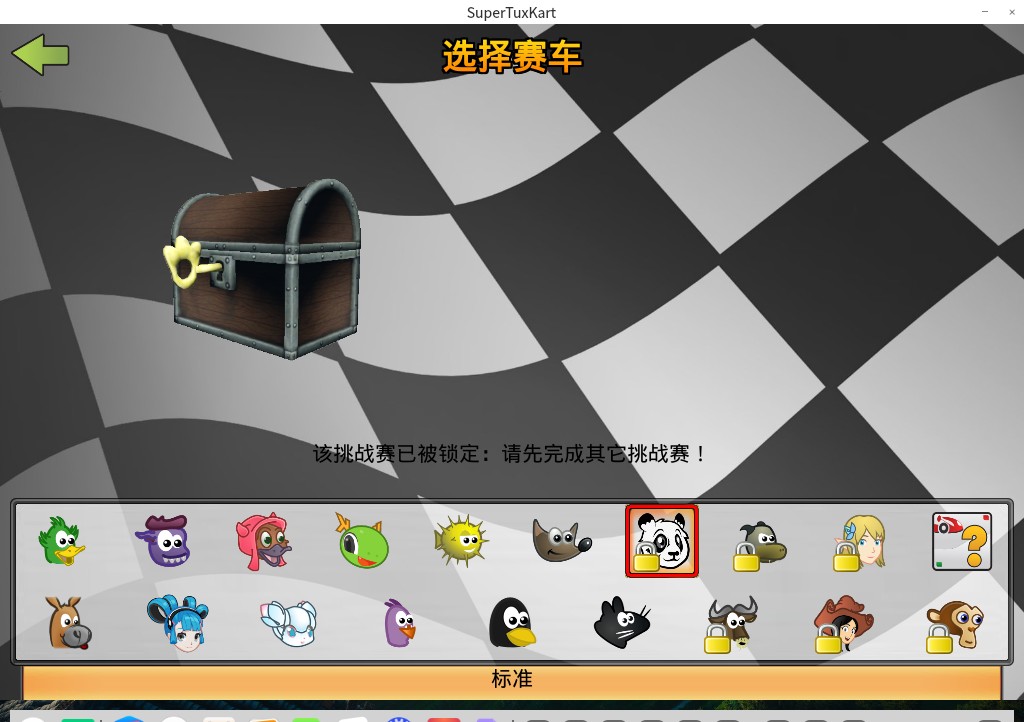Minimize the SuperTuxKart window
1024x722 pixels.
point(985,12)
